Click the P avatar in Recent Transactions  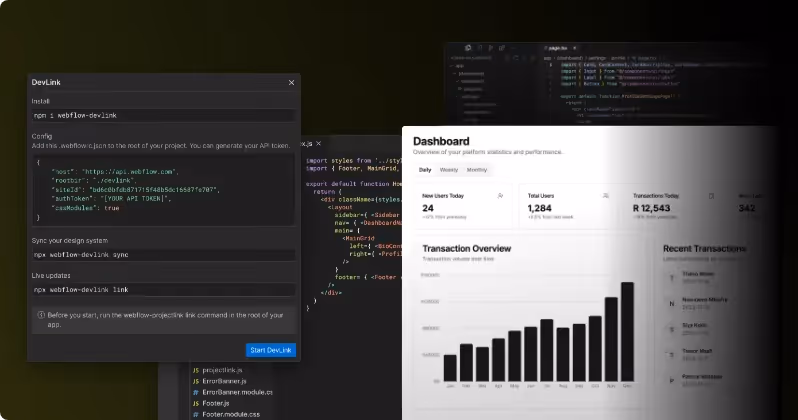tap(672, 380)
